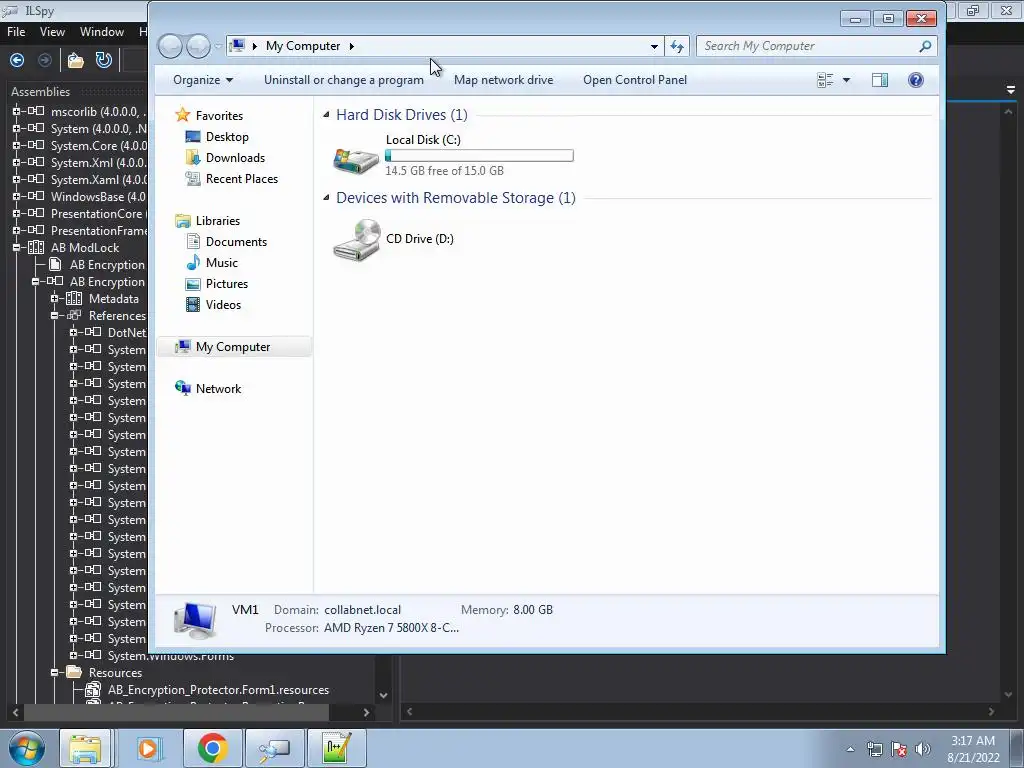
Task: Click the Windows Start button
Action: [x=26, y=748]
